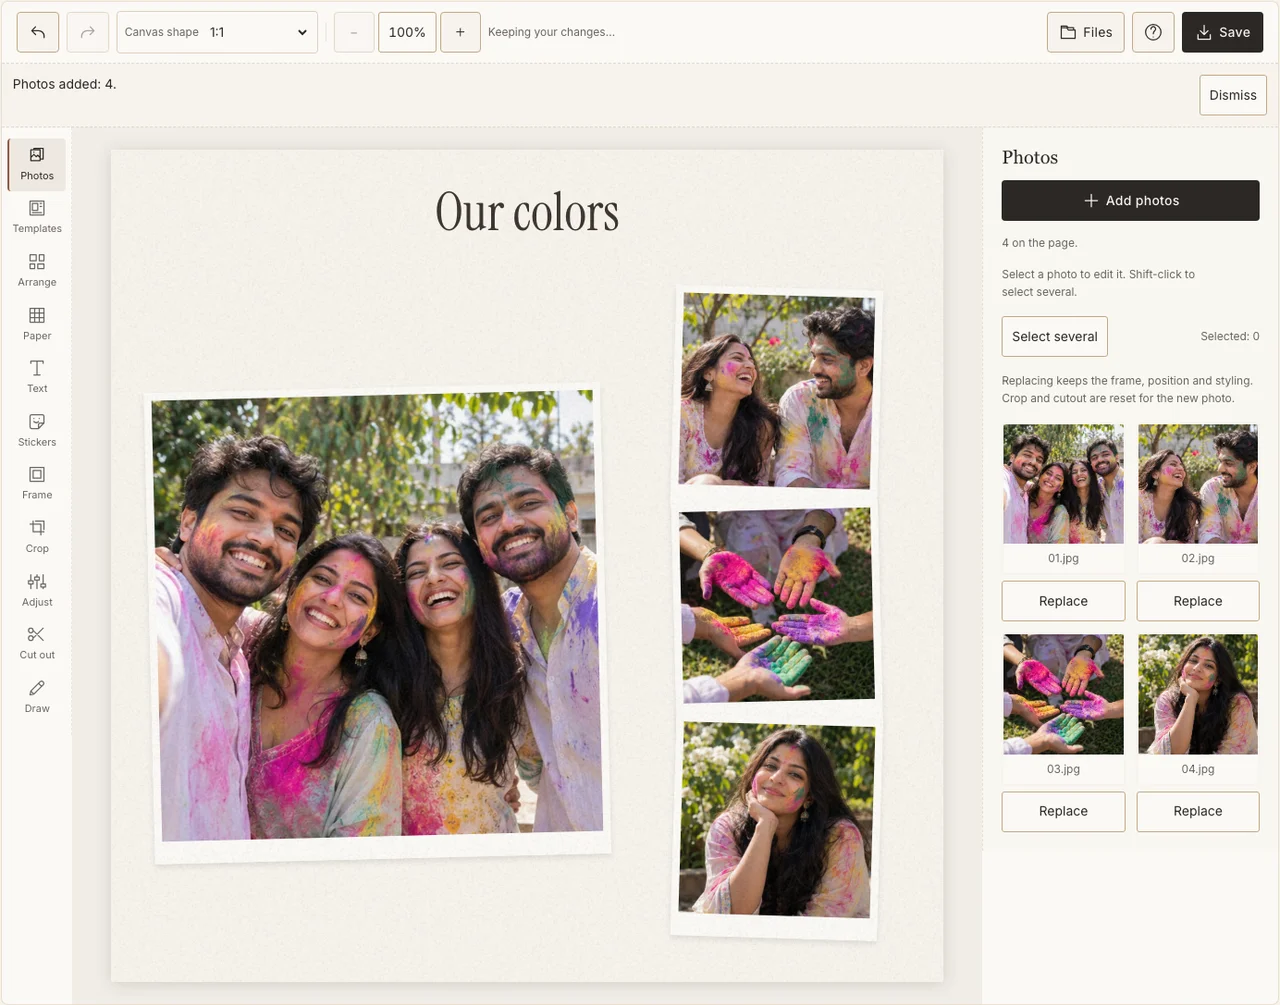Replace photo 03.jpg
The image size is (1280, 1005).
click(1063, 811)
